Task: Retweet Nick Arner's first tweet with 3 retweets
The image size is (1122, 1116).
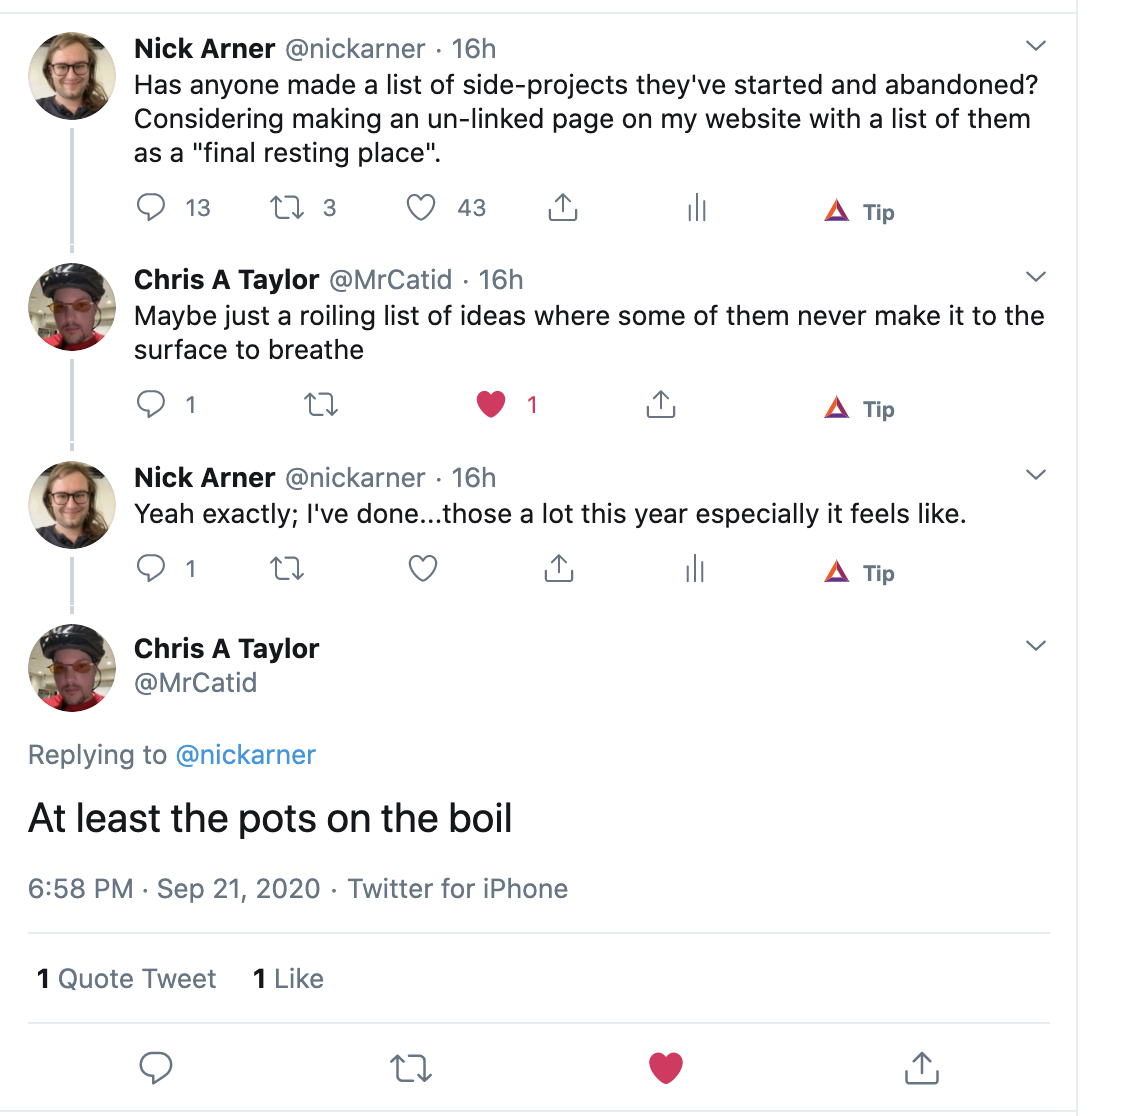Action: [x=287, y=207]
